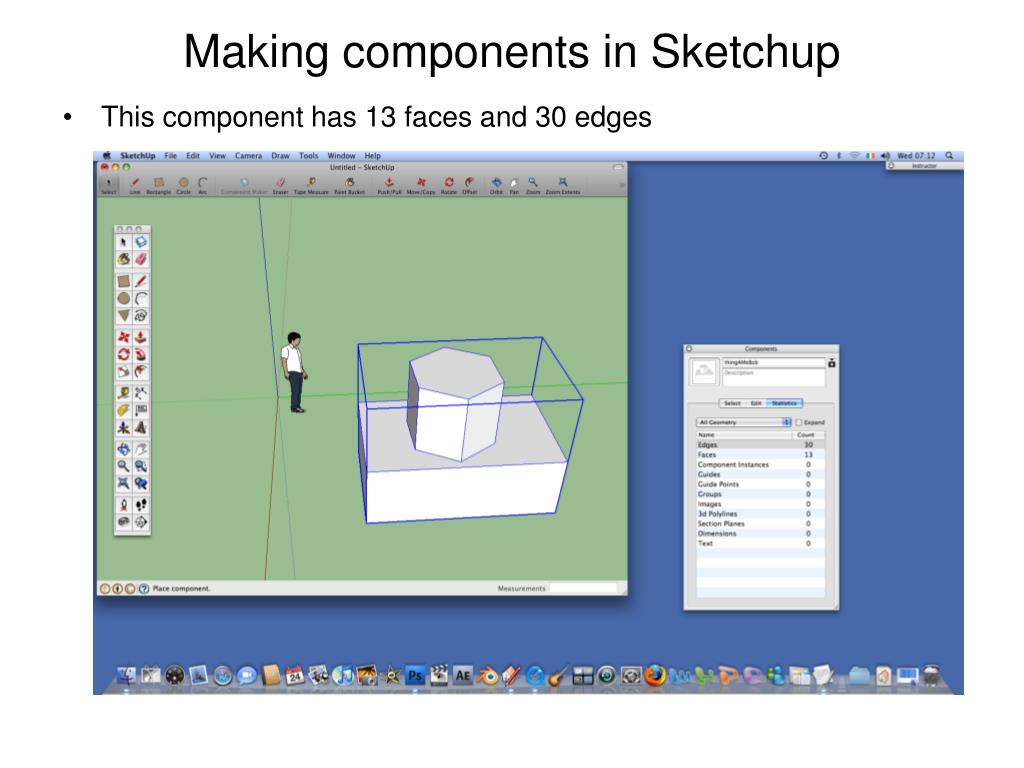Toggle the Expand checkbox
Viewport: 1024px width, 768px height.
coord(799,423)
